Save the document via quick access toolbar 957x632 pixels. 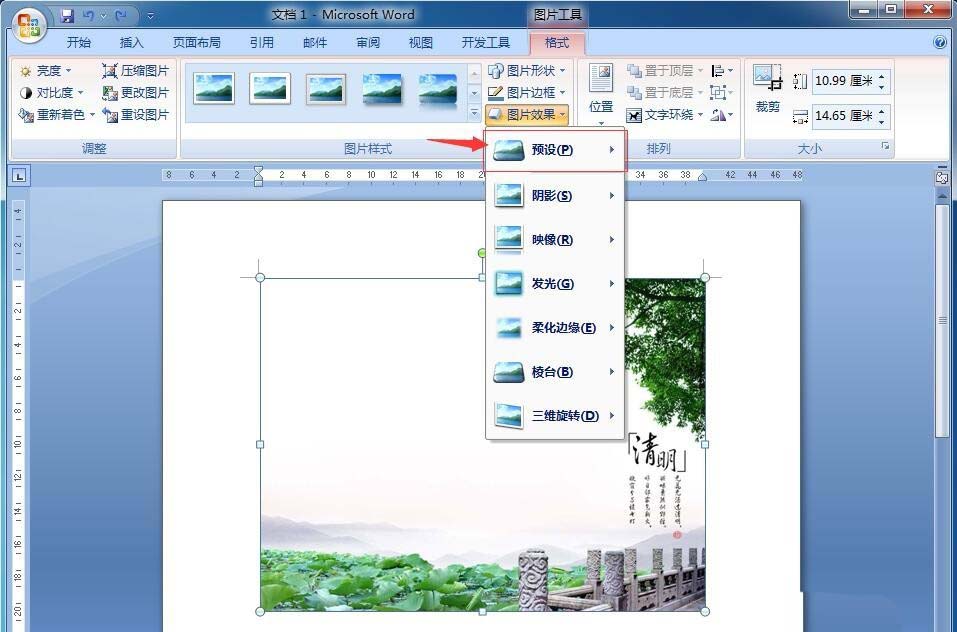67,15
